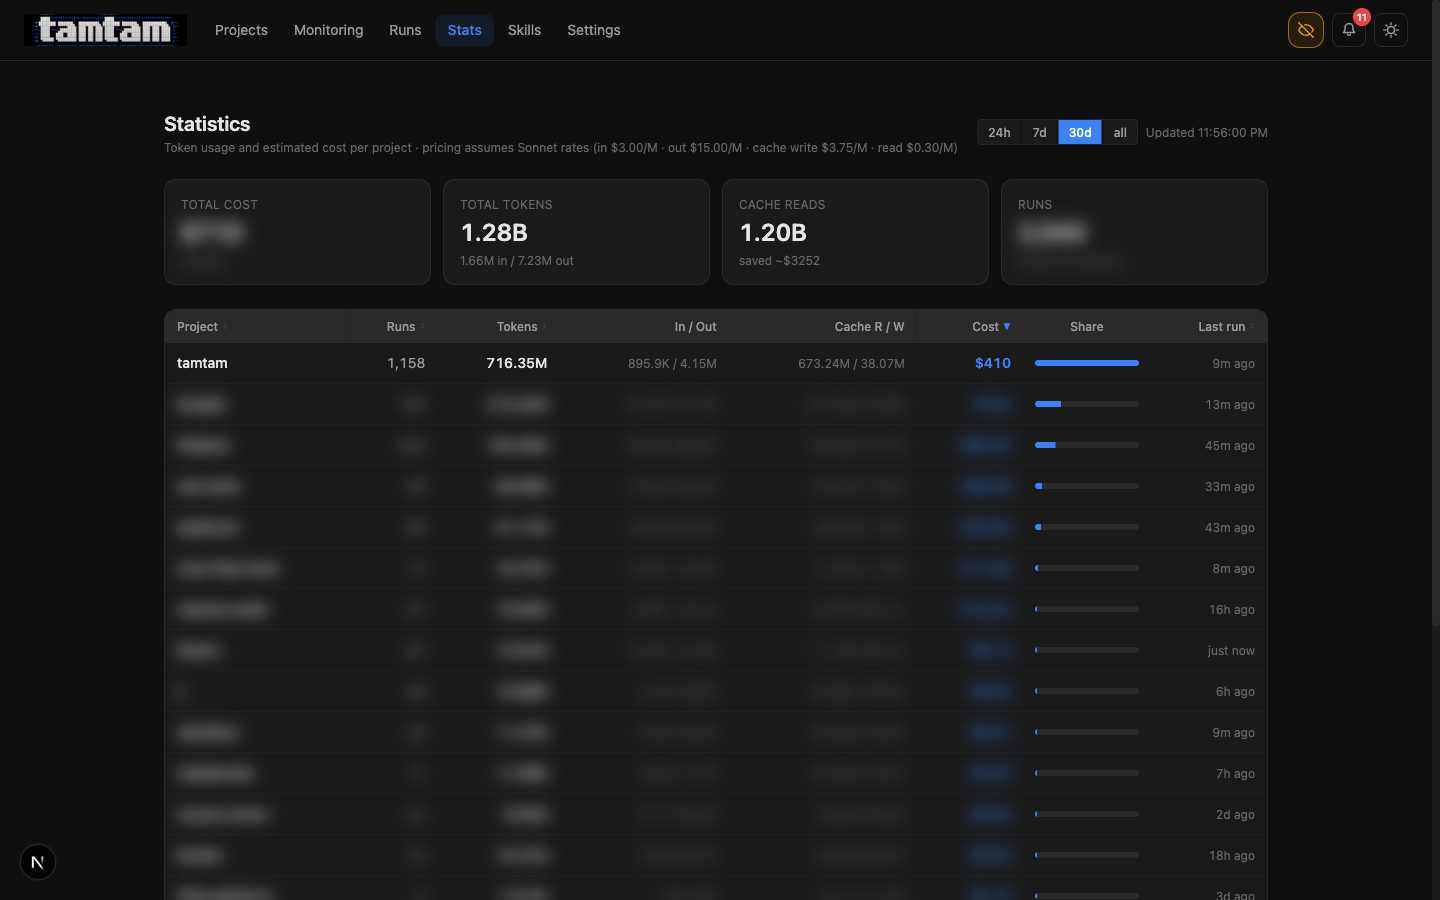Sort by the Tokens column header
This screenshot has height=900, width=1440.
tap(522, 327)
